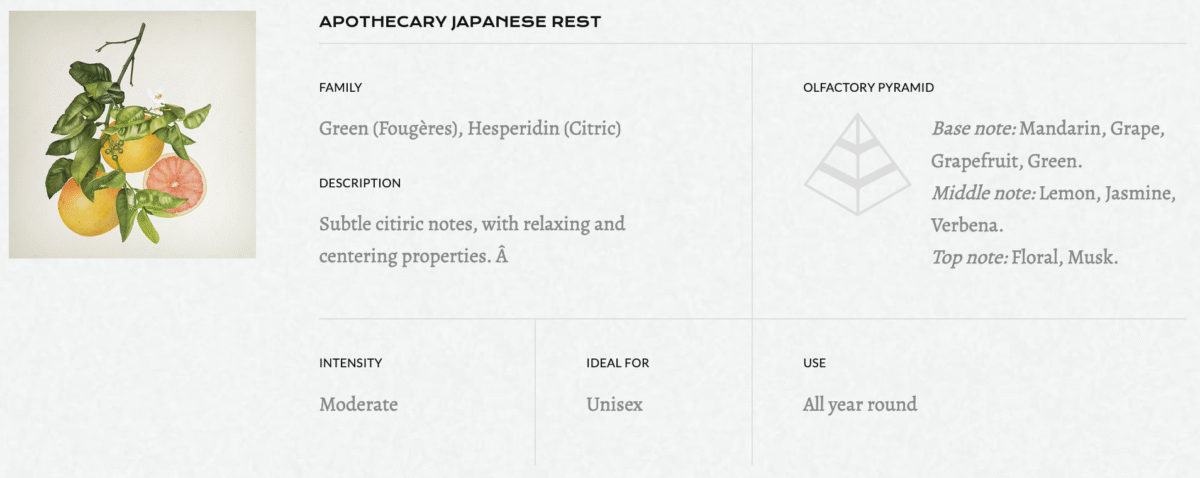This screenshot has width=1200, height=478.
Task: Click the Grapefruit, Green note text
Action: click(x=1007, y=161)
